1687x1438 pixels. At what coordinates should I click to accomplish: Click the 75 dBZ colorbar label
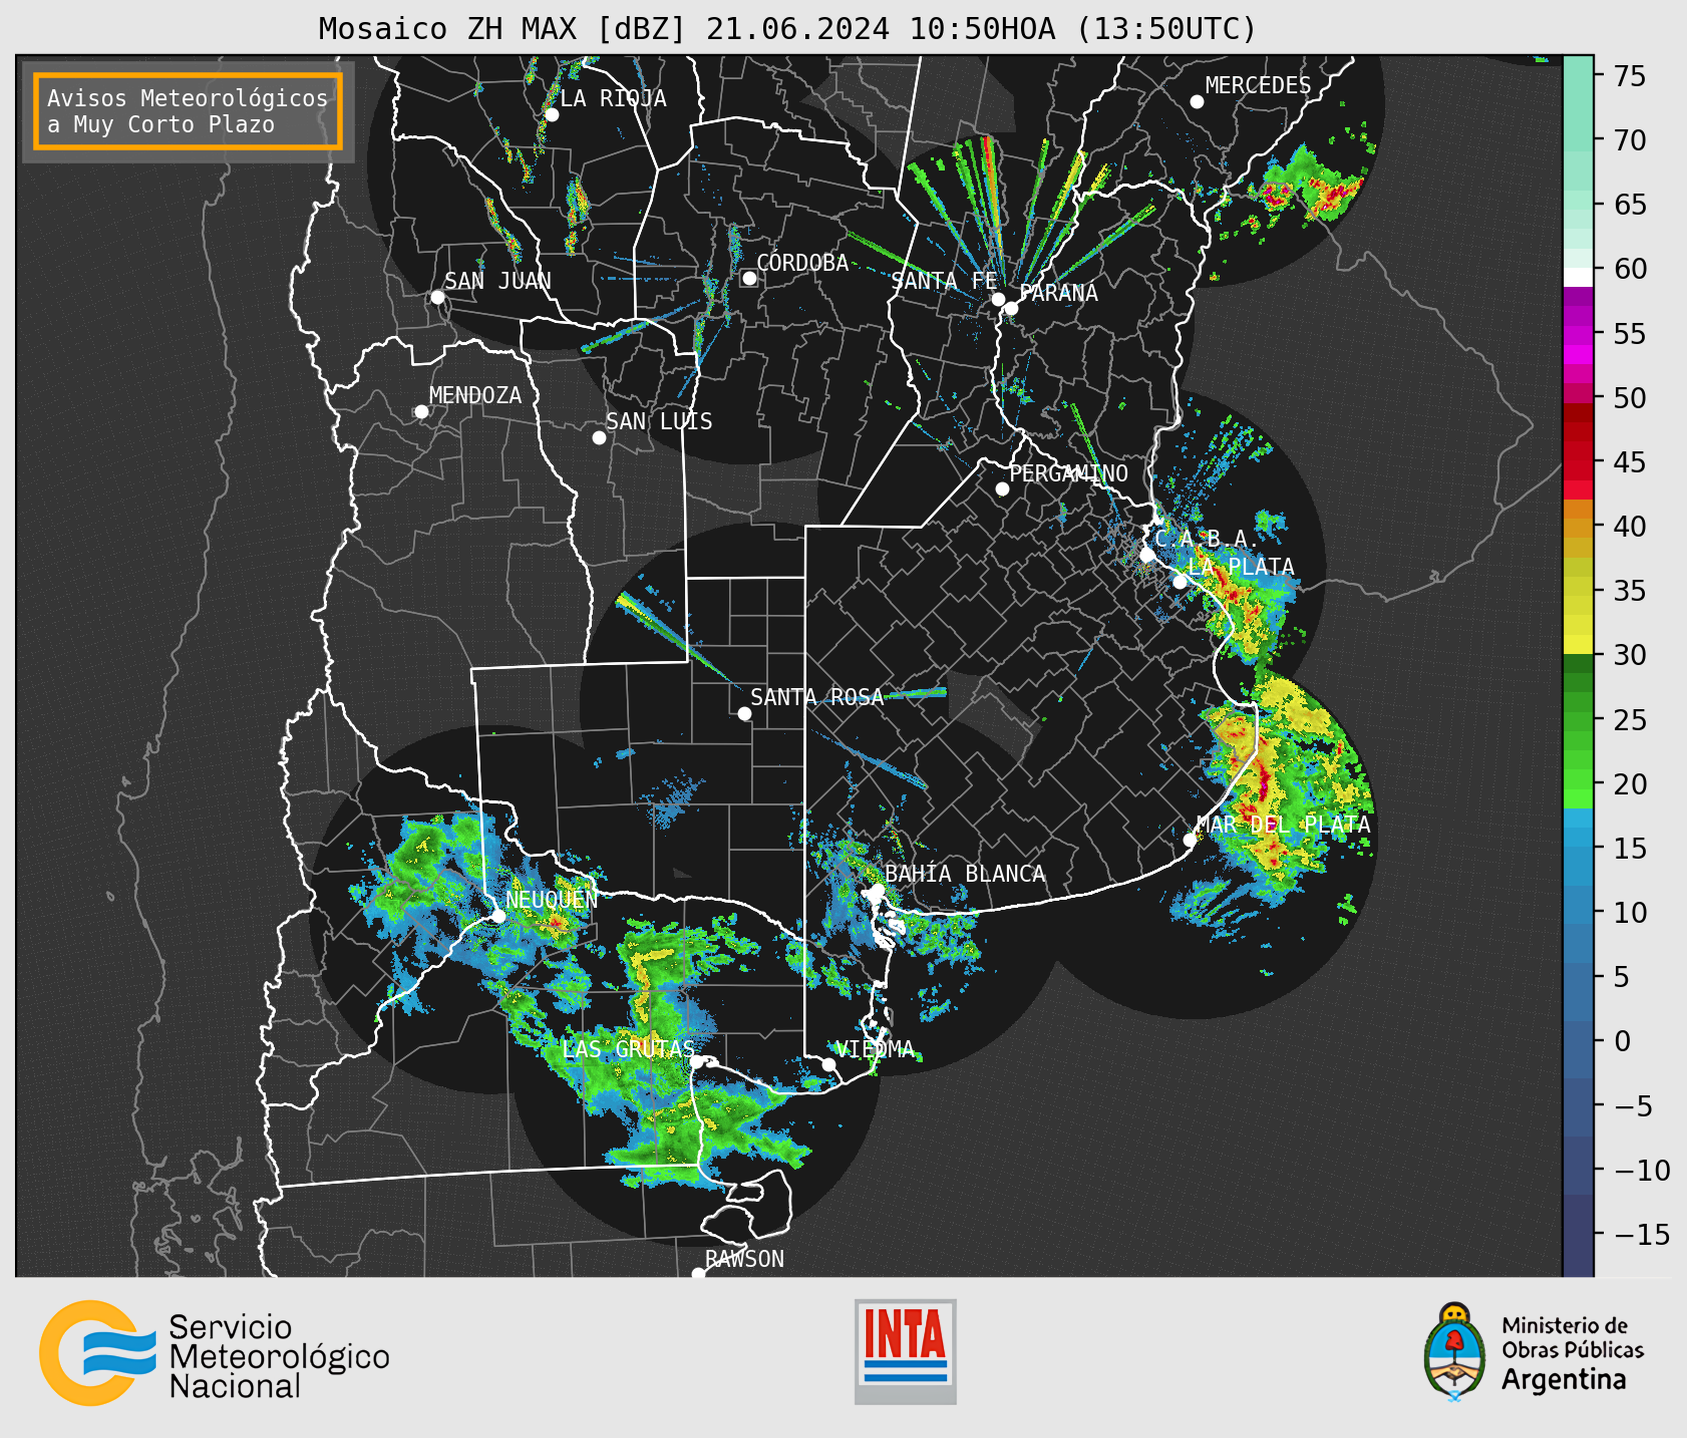point(1629,76)
